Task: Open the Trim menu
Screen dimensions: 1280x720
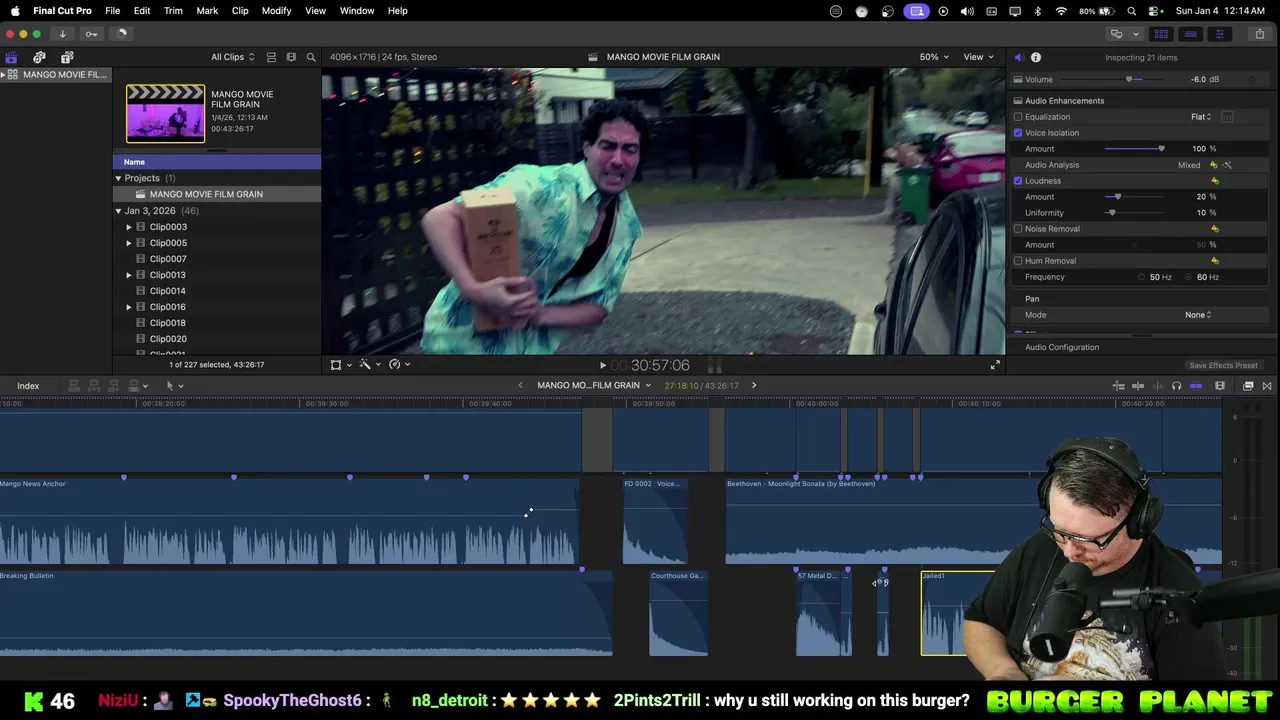Action: [173, 11]
